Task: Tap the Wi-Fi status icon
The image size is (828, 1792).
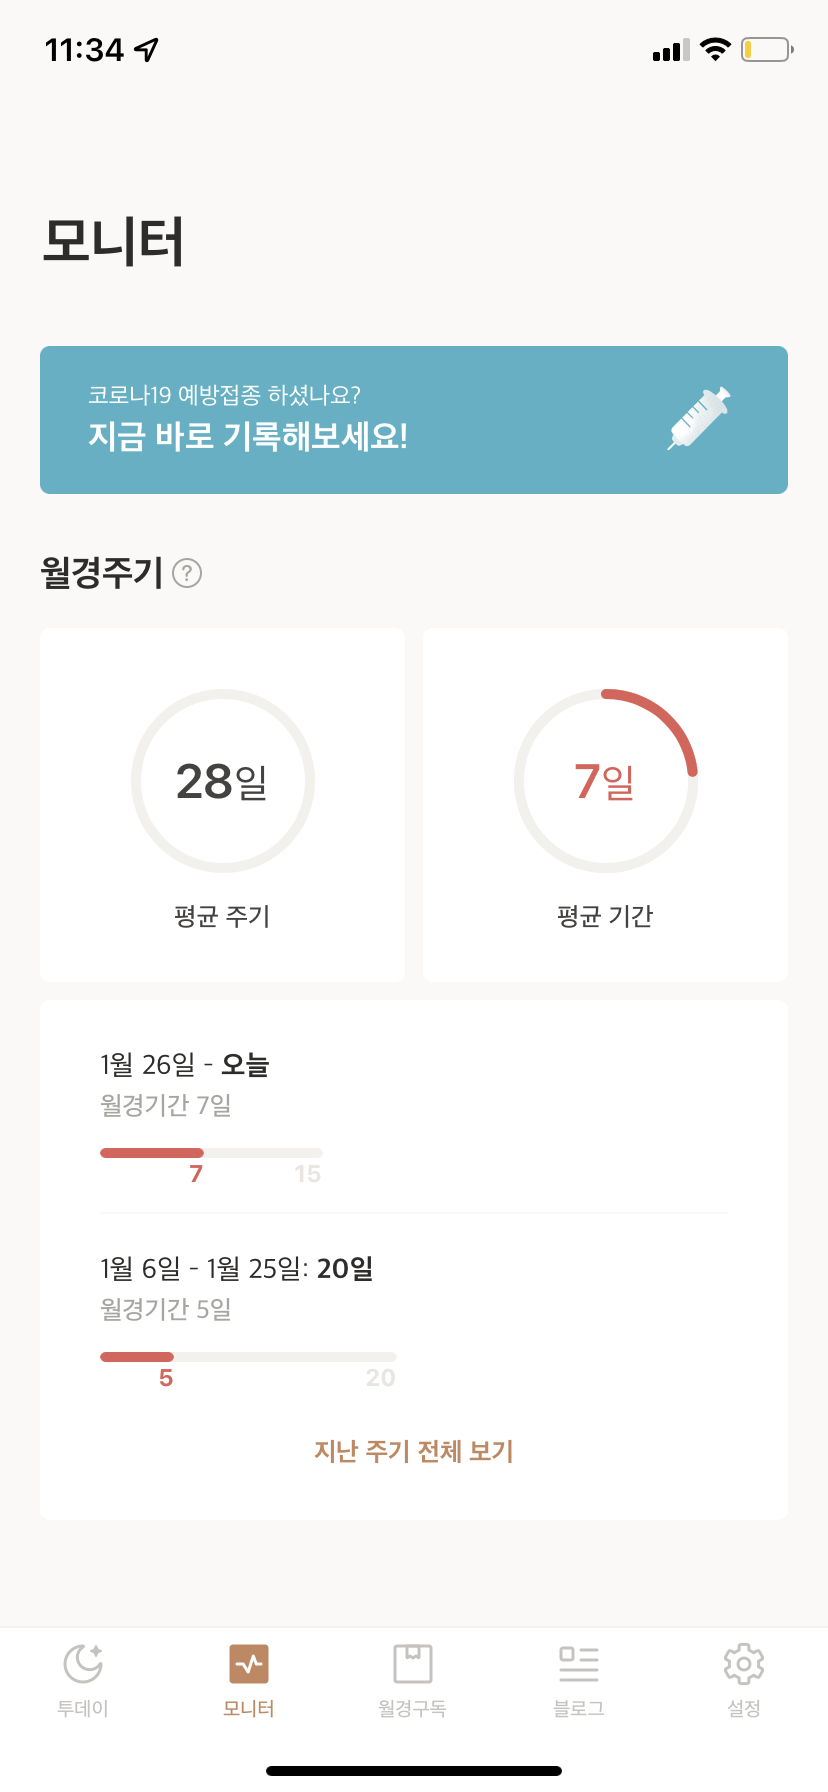Action: [715, 49]
